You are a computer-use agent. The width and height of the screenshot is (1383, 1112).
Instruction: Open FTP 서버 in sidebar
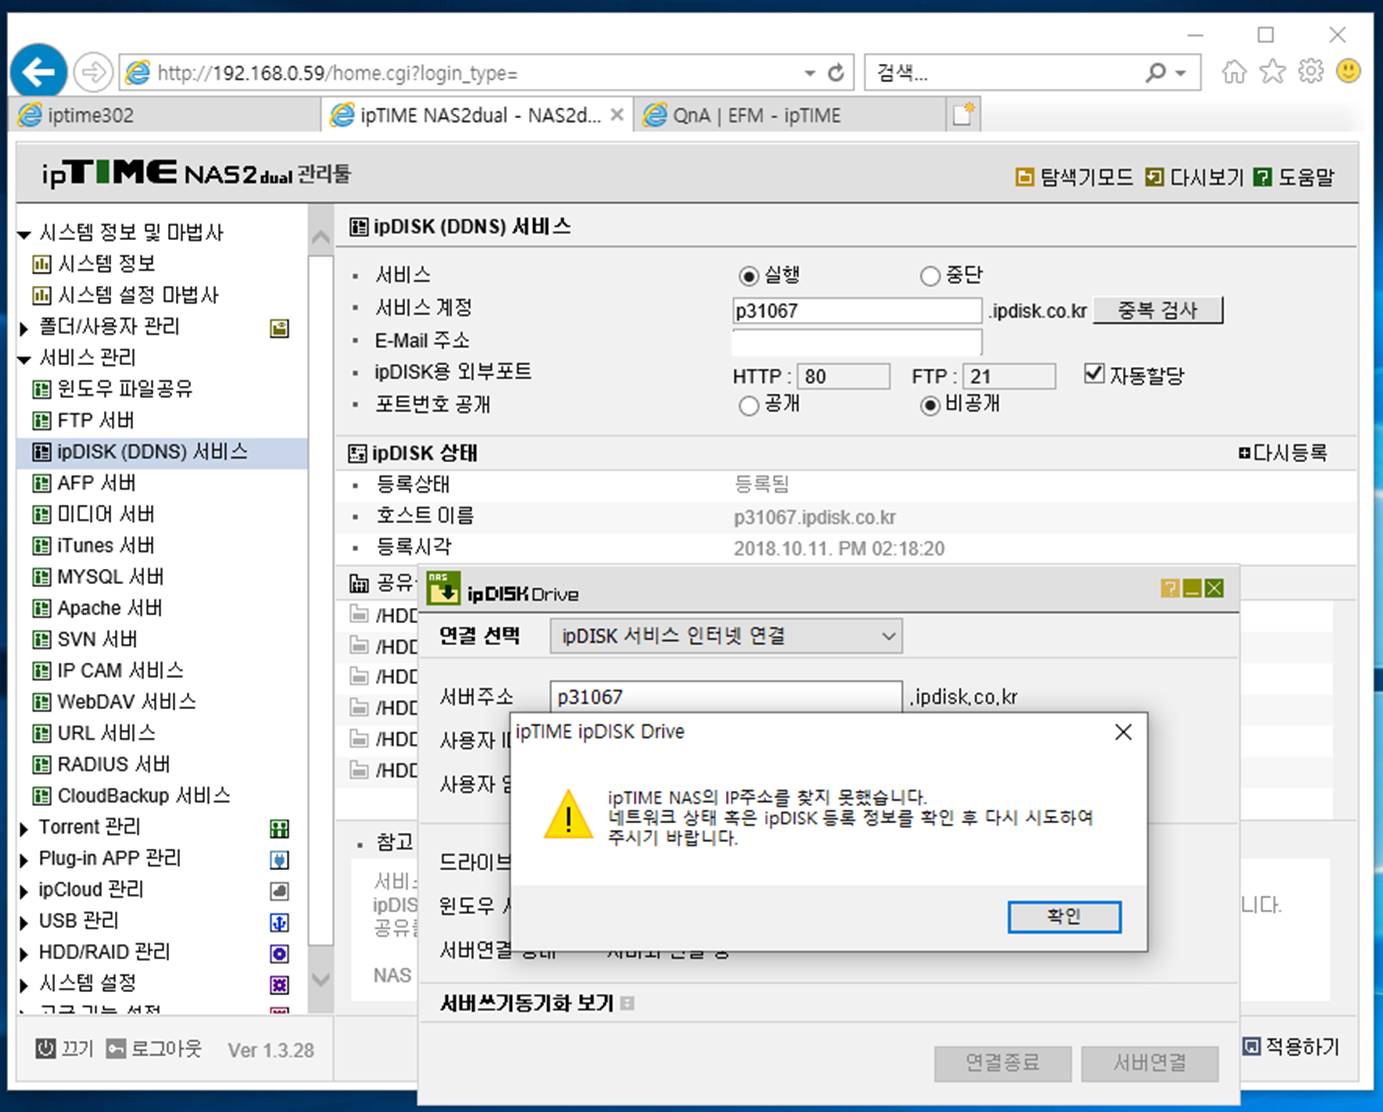click(x=96, y=420)
